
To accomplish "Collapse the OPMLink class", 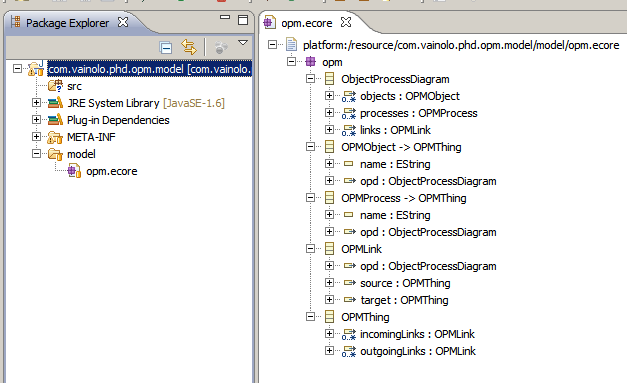I will point(310,249).
